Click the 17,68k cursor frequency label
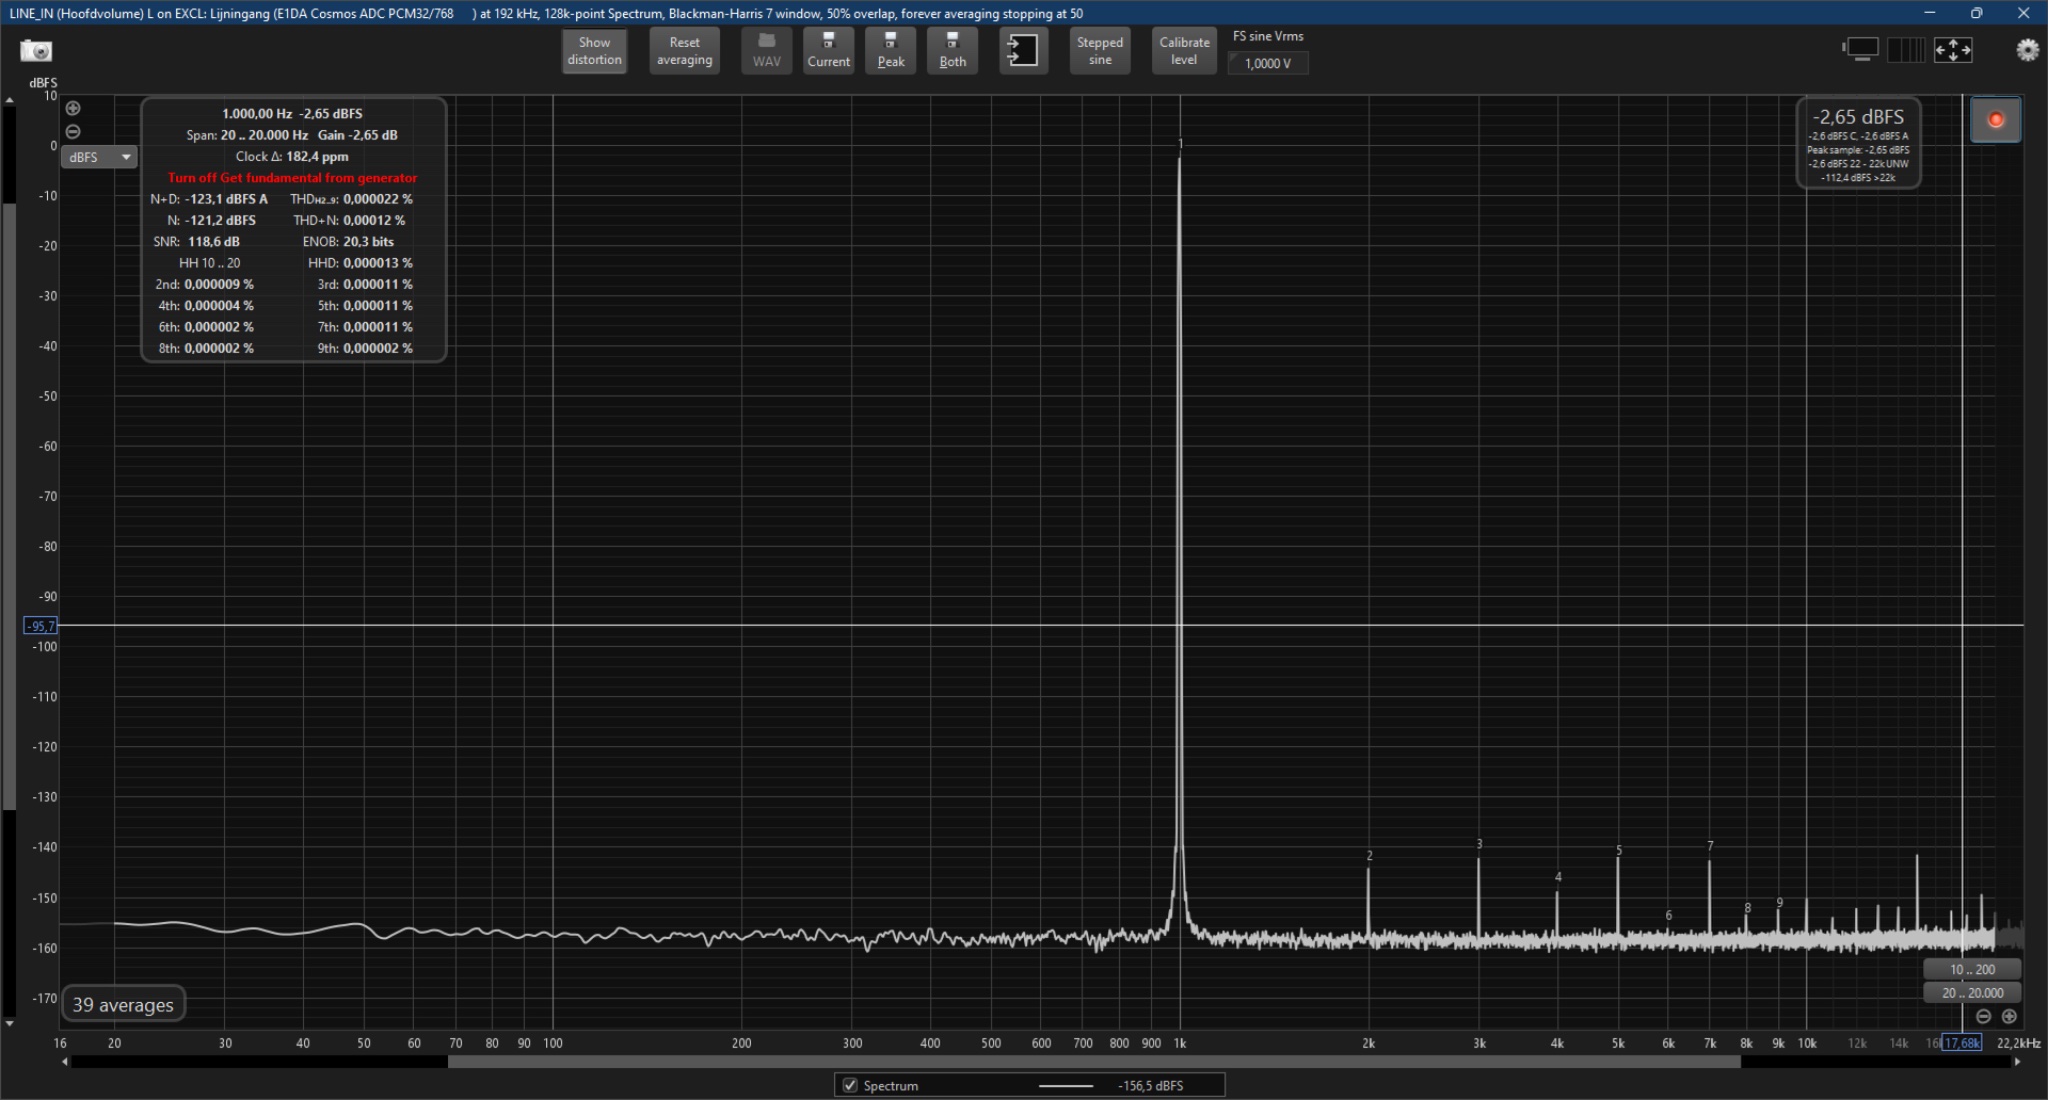 1962,1043
